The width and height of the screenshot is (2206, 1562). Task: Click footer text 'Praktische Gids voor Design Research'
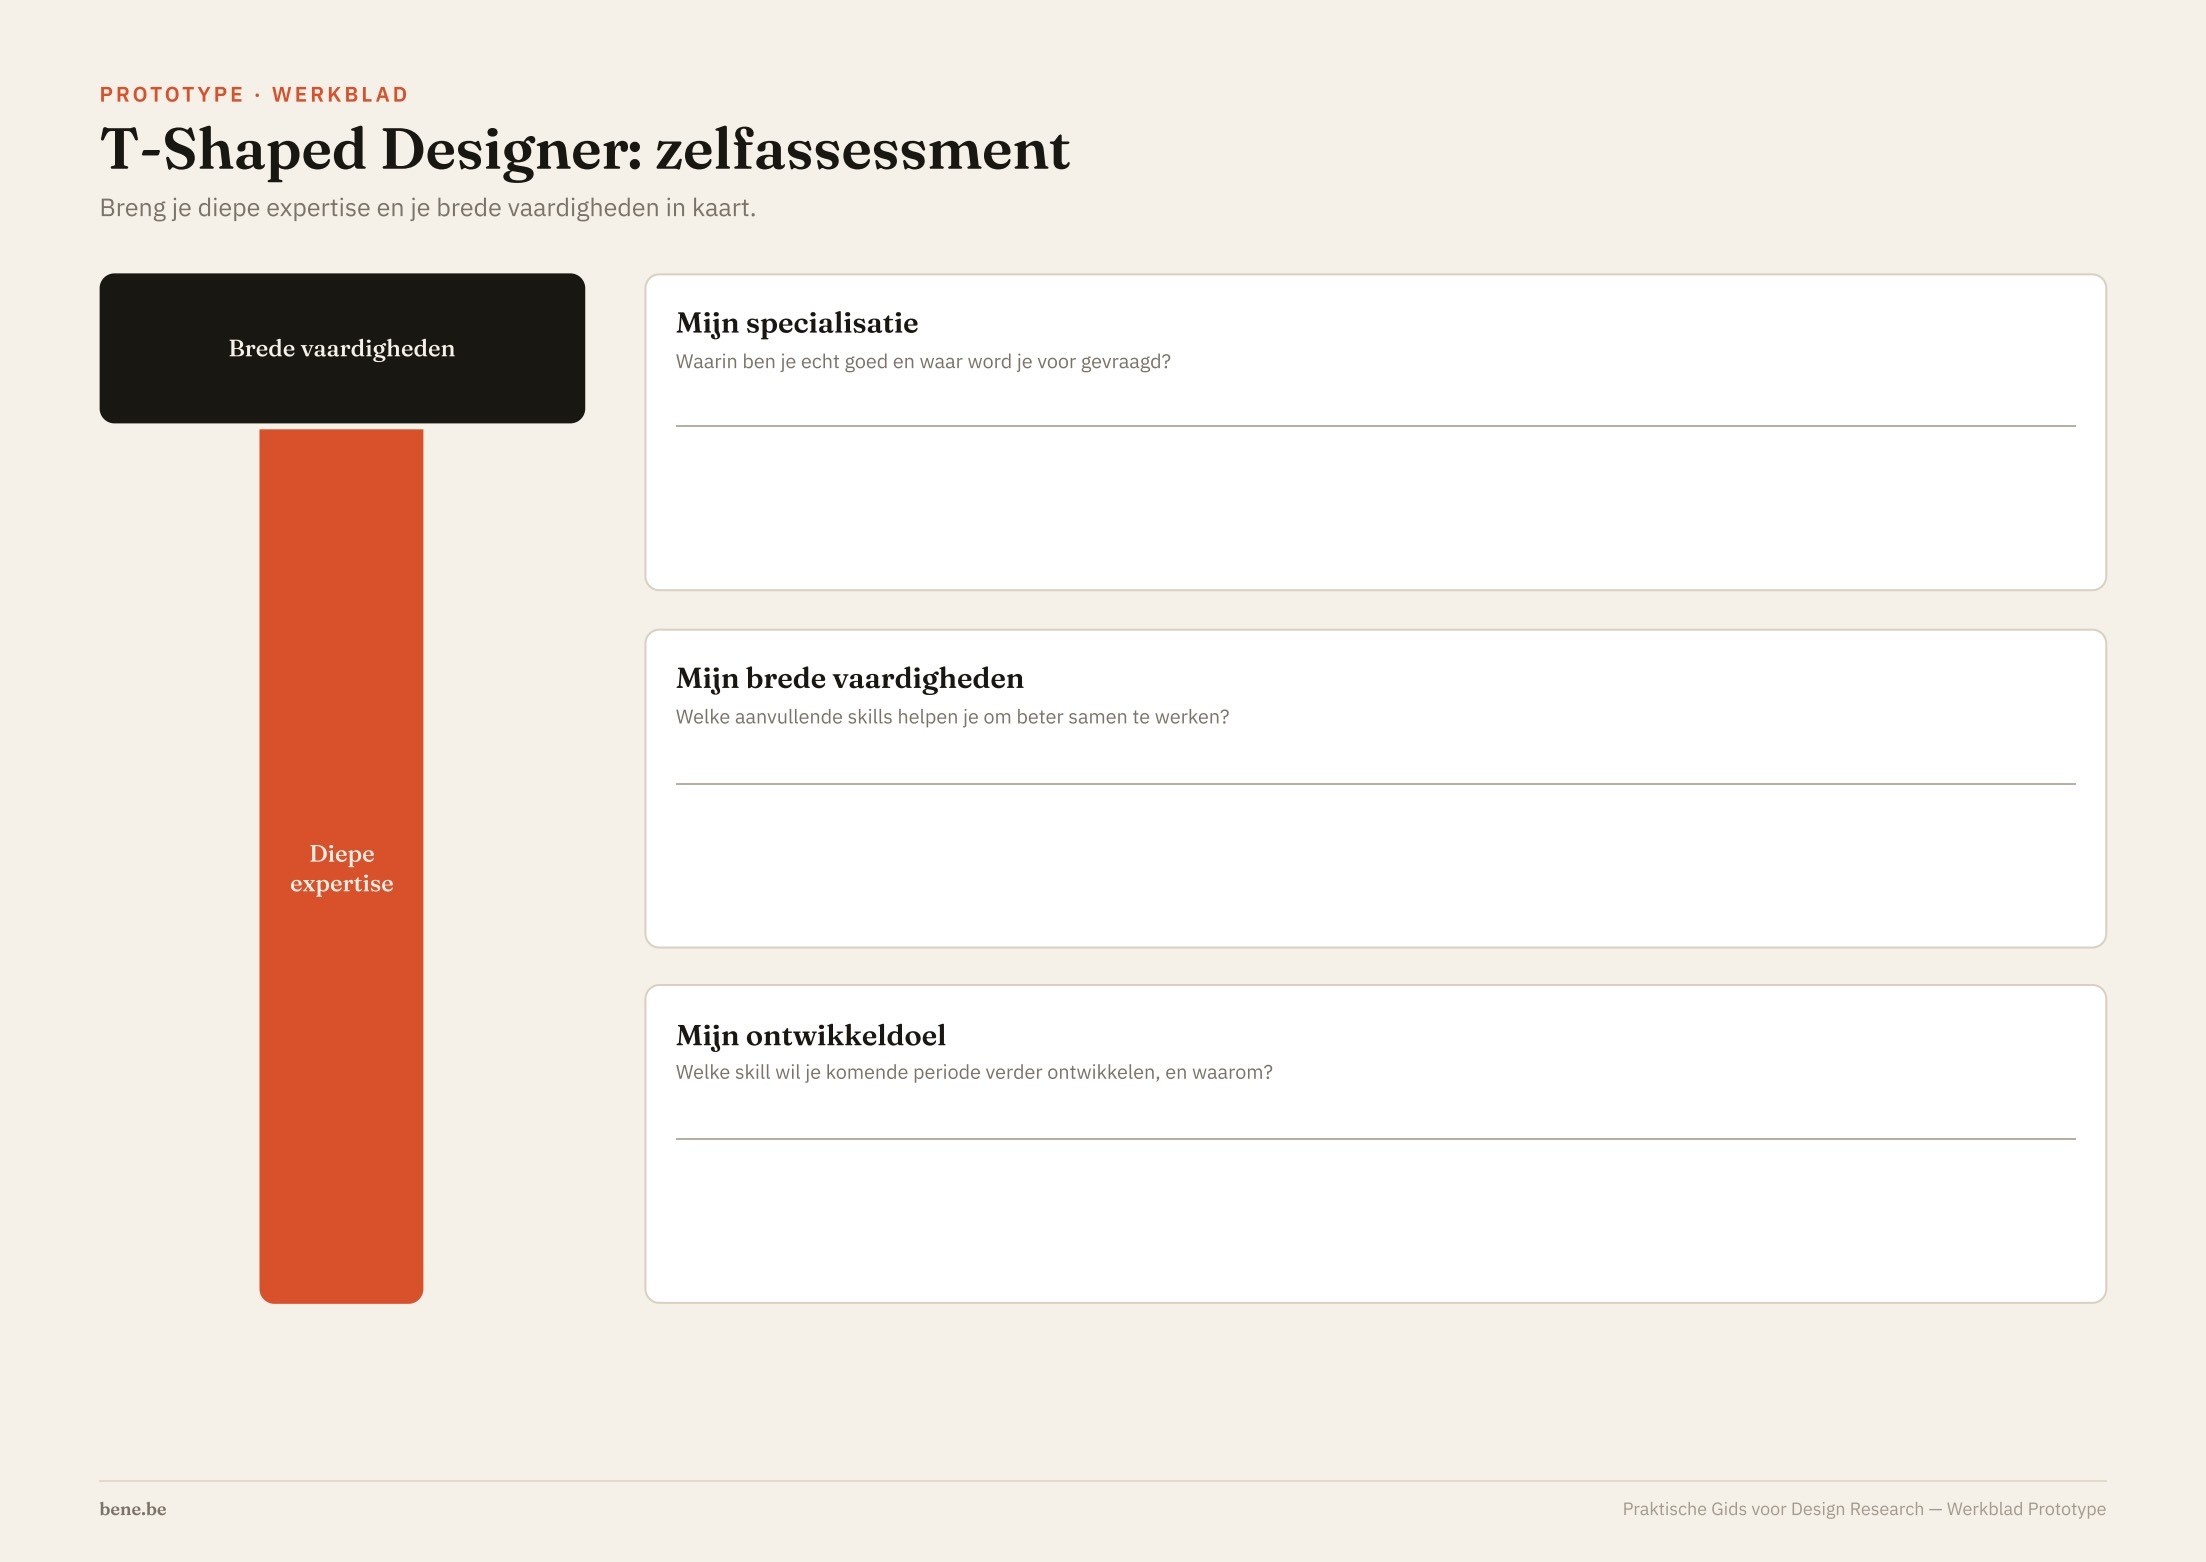[x=1773, y=1509]
